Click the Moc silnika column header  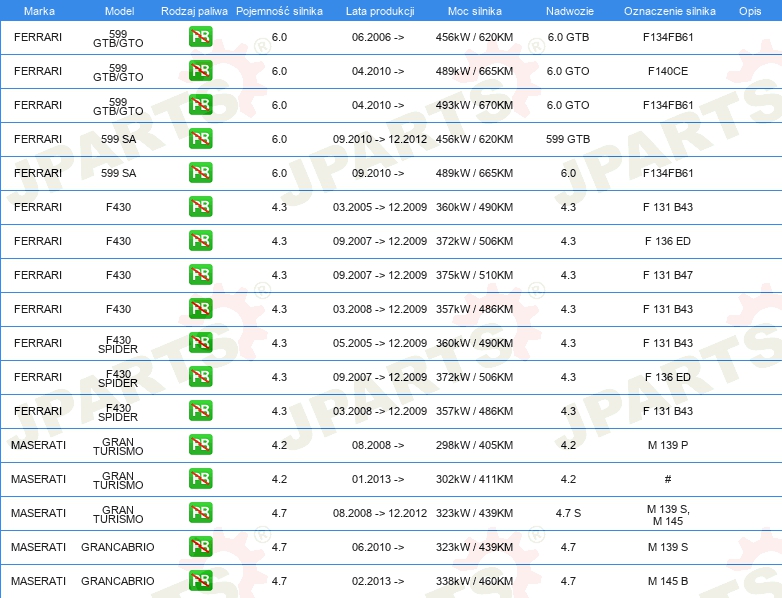[475, 11]
